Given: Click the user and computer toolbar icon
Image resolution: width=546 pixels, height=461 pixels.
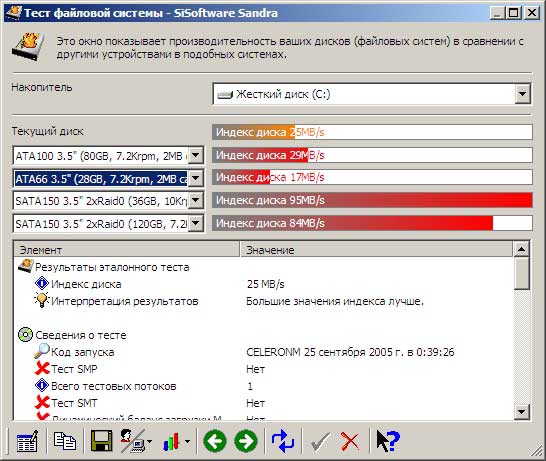Looking at the screenshot, I should [133, 441].
